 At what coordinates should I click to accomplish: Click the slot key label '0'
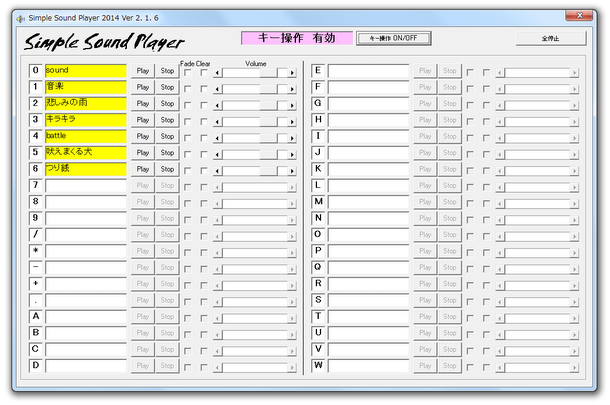click(x=35, y=71)
